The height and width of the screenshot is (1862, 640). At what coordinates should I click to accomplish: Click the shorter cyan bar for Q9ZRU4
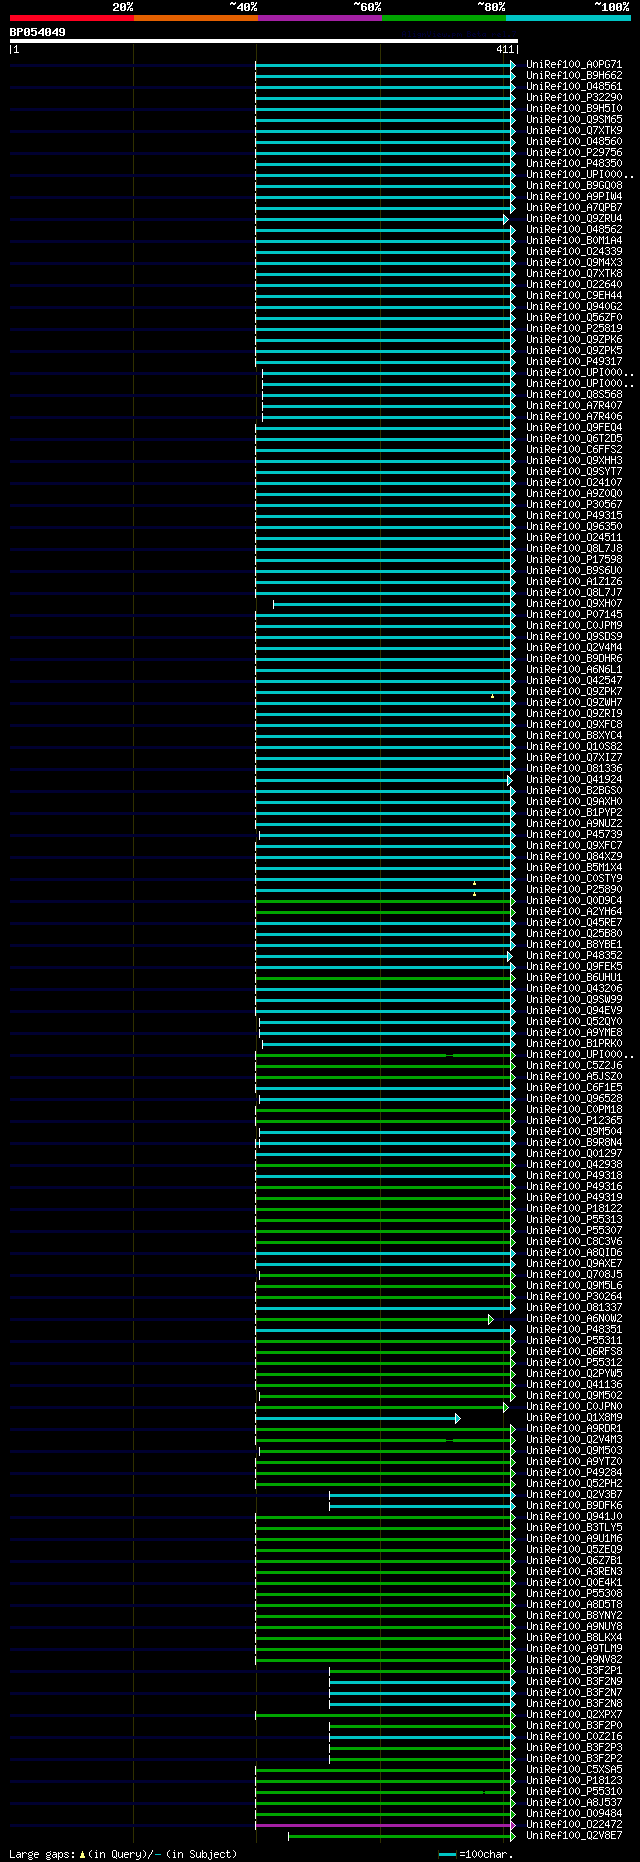[380, 219]
